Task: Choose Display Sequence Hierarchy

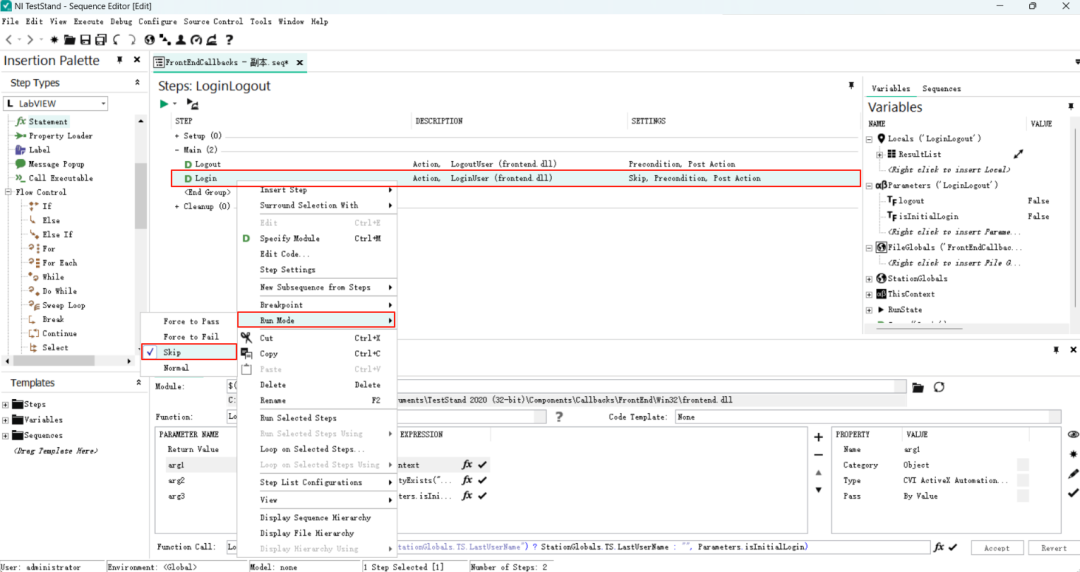Action: pyautogui.click(x=317, y=518)
